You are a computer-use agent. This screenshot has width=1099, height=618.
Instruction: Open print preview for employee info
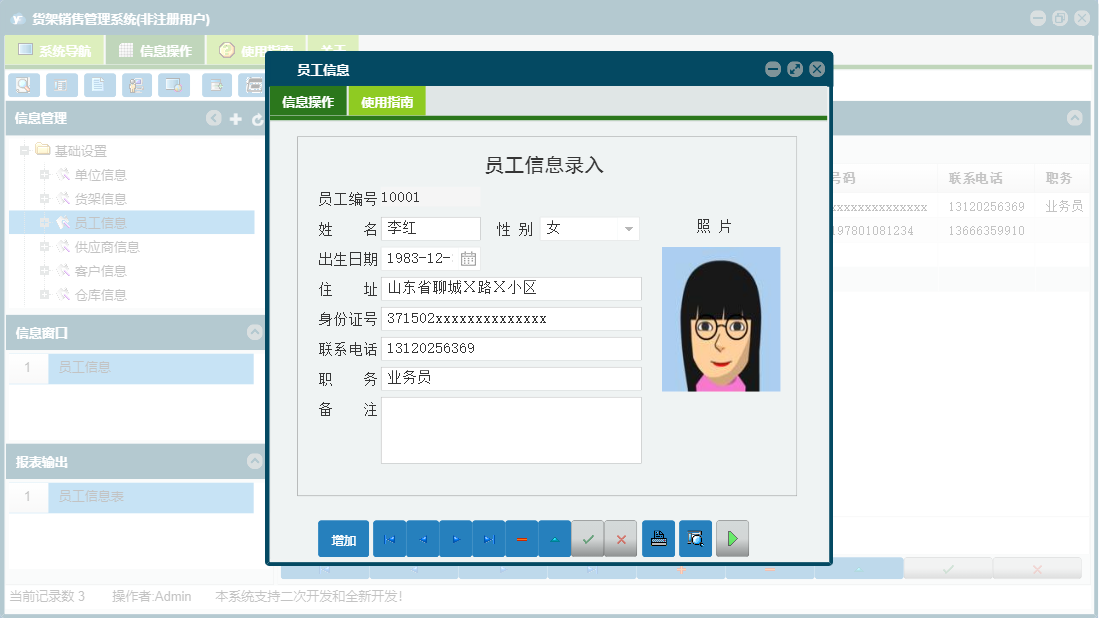pos(694,538)
